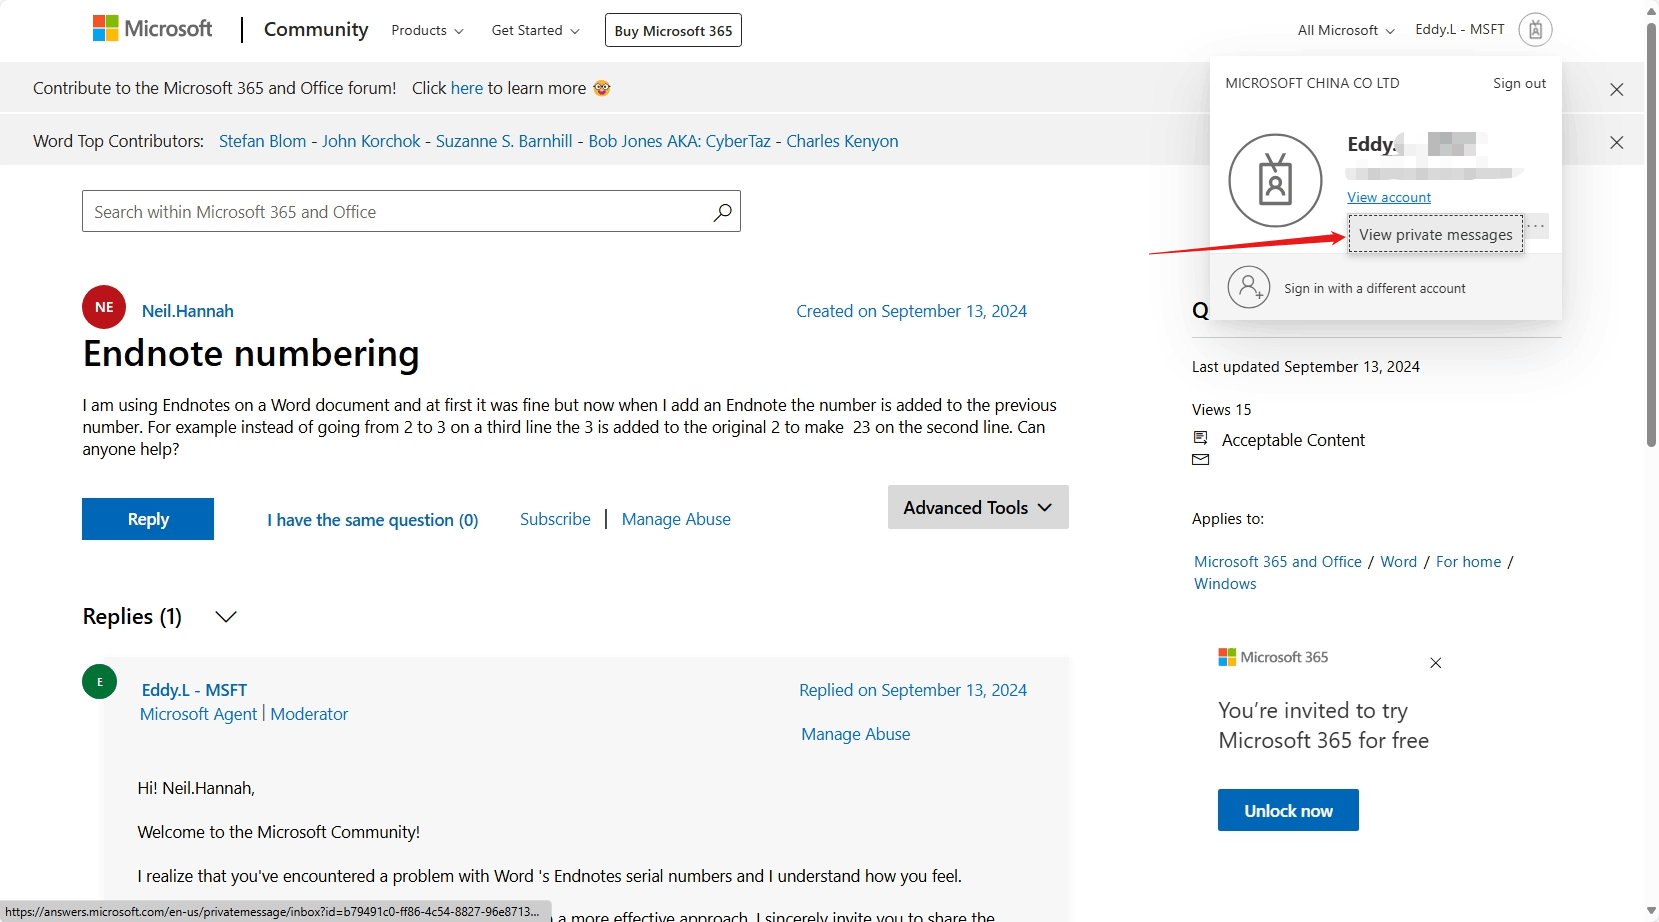Close the Word Top Contributors banner

(x=1617, y=142)
